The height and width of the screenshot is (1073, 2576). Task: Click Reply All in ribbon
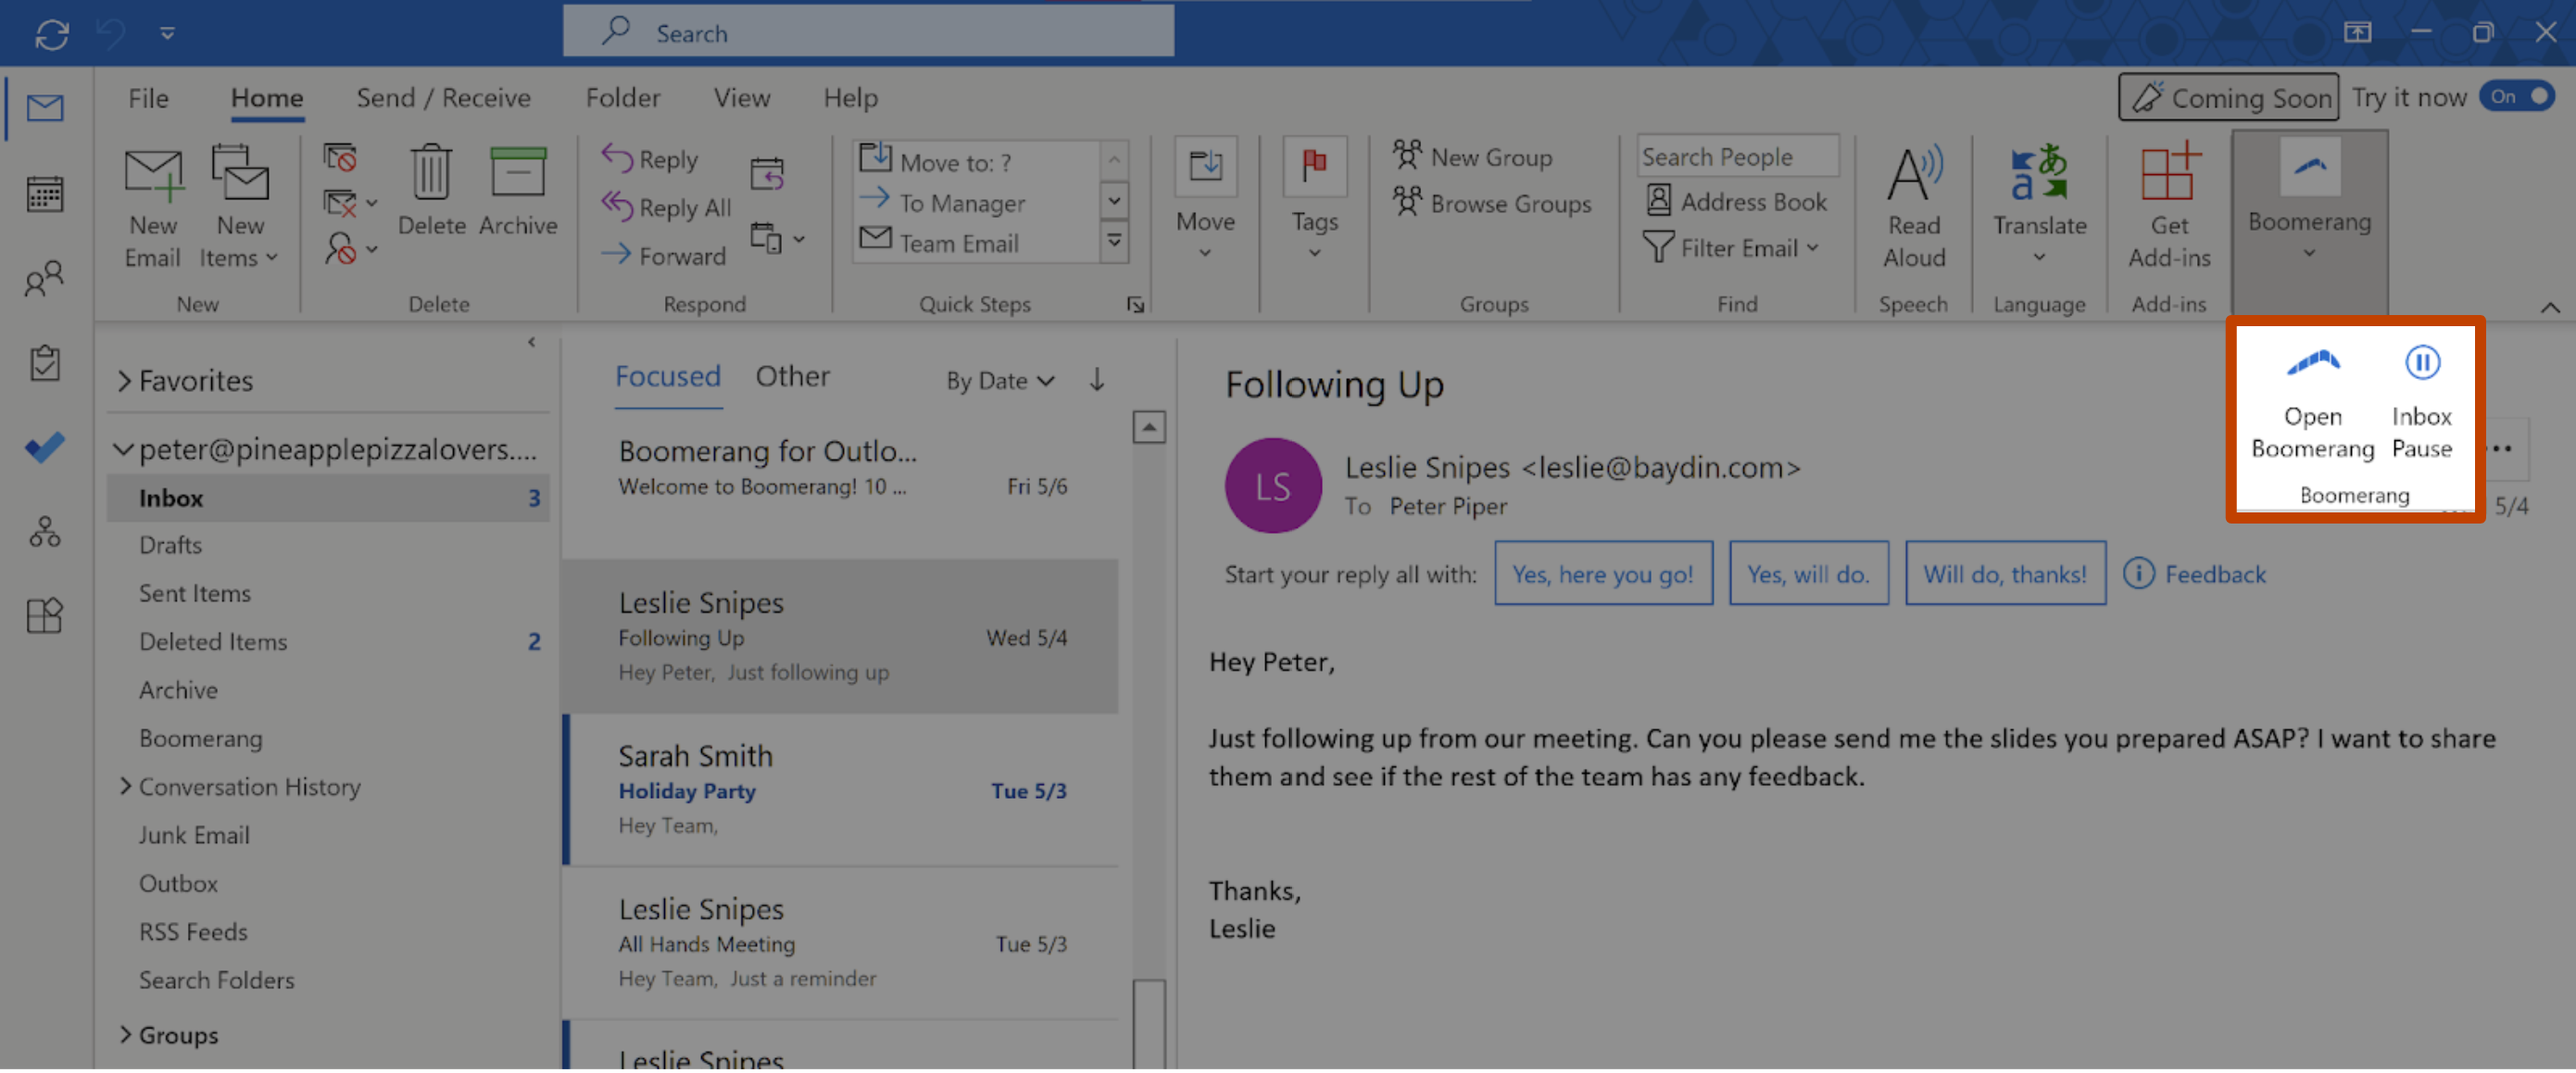point(667,207)
